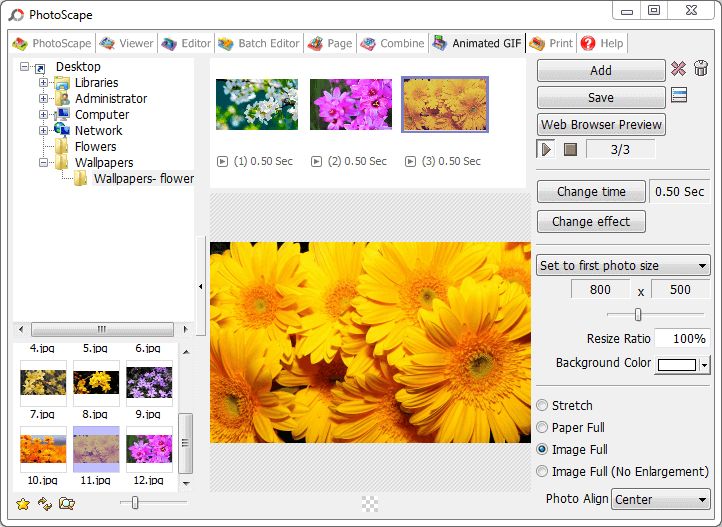Click the list view icon beside Save
The height and width of the screenshot is (527, 722).
(x=679, y=95)
